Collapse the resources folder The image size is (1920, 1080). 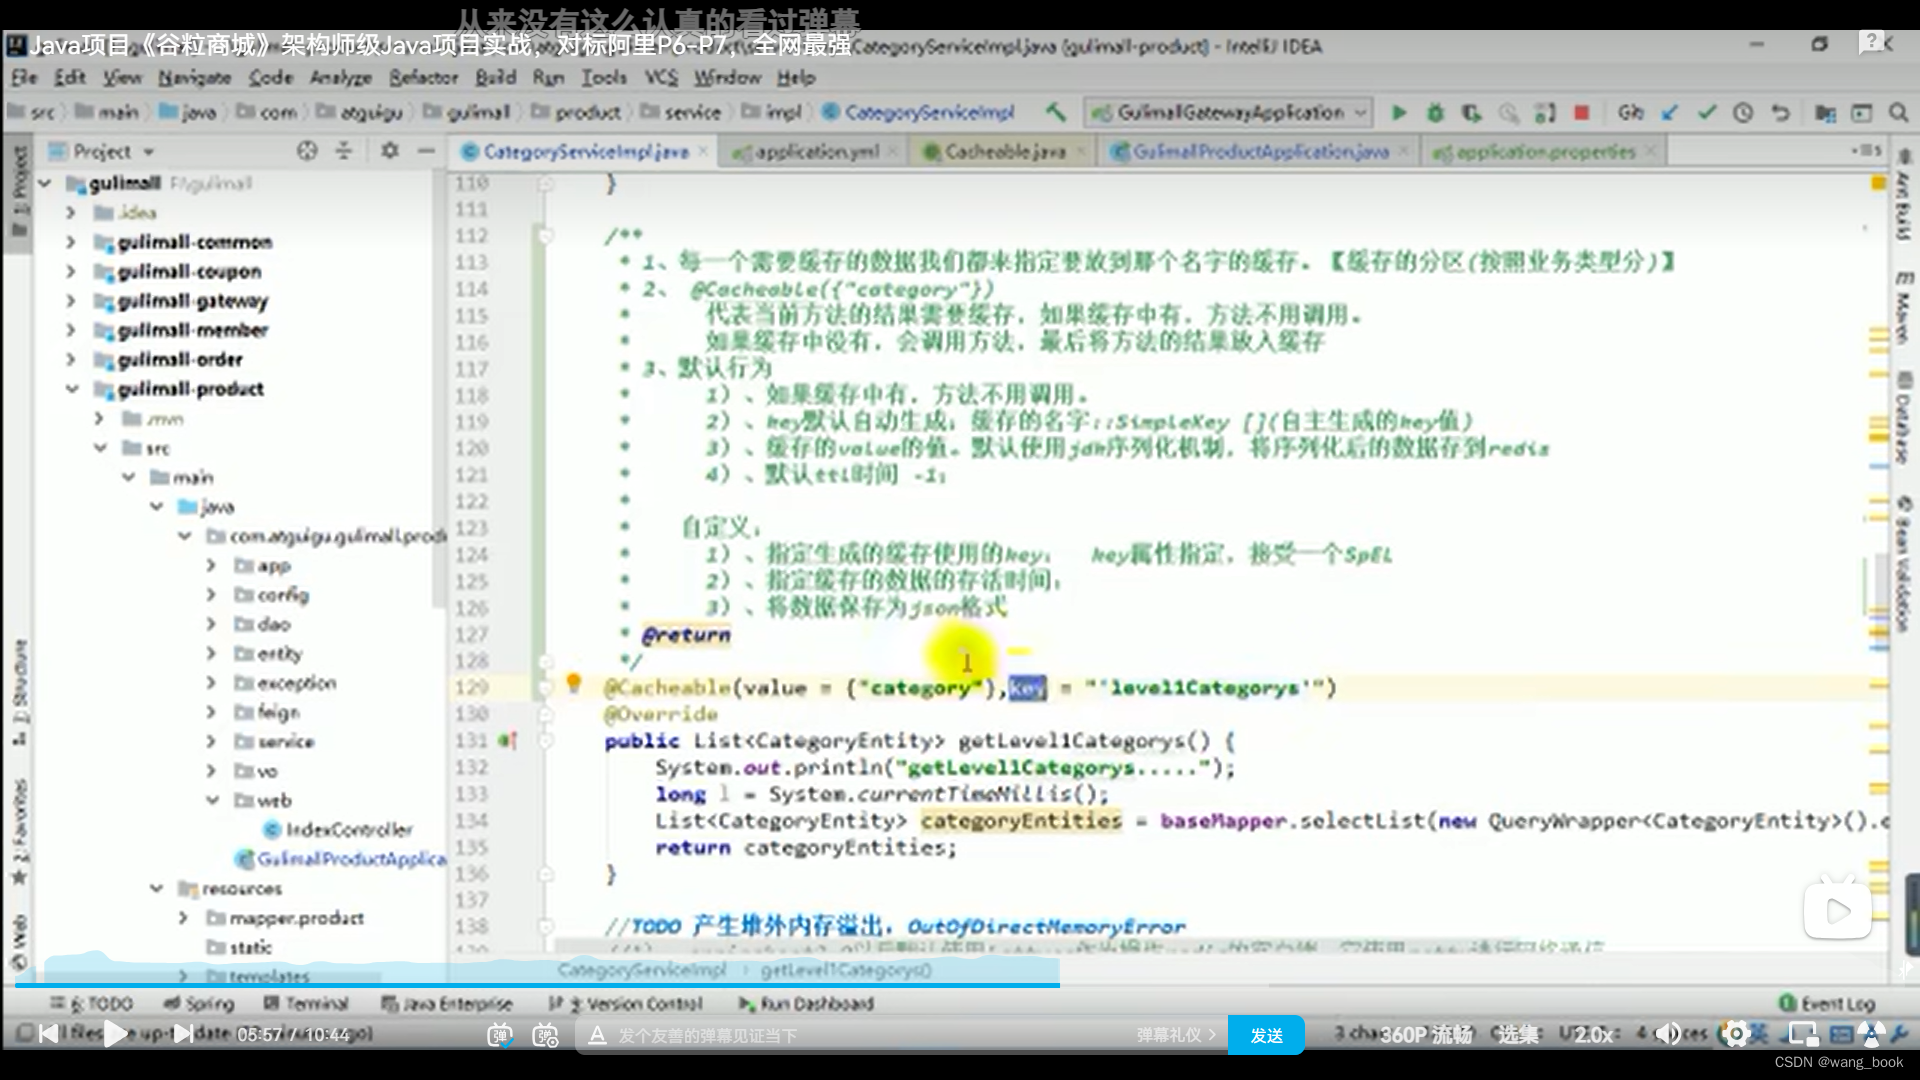click(156, 888)
